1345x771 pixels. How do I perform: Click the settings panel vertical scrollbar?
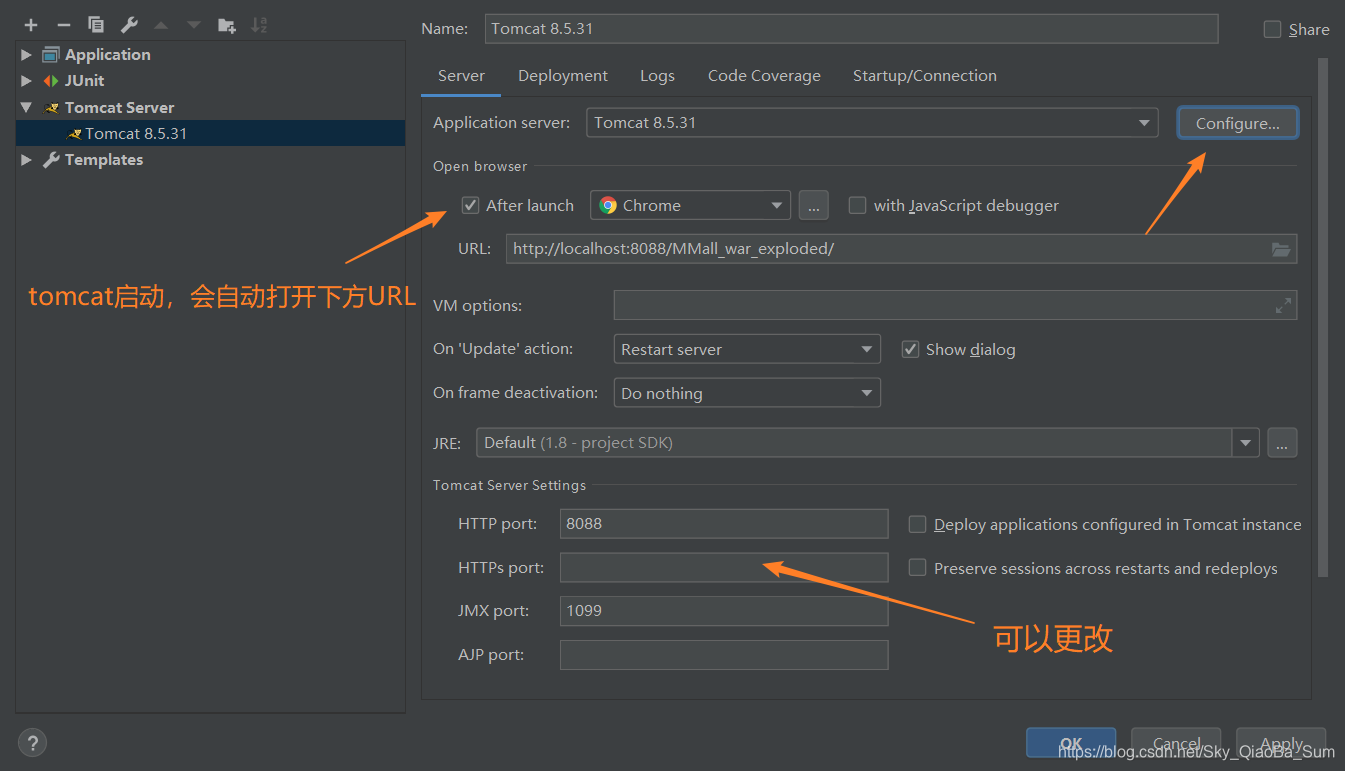coord(1323,317)
